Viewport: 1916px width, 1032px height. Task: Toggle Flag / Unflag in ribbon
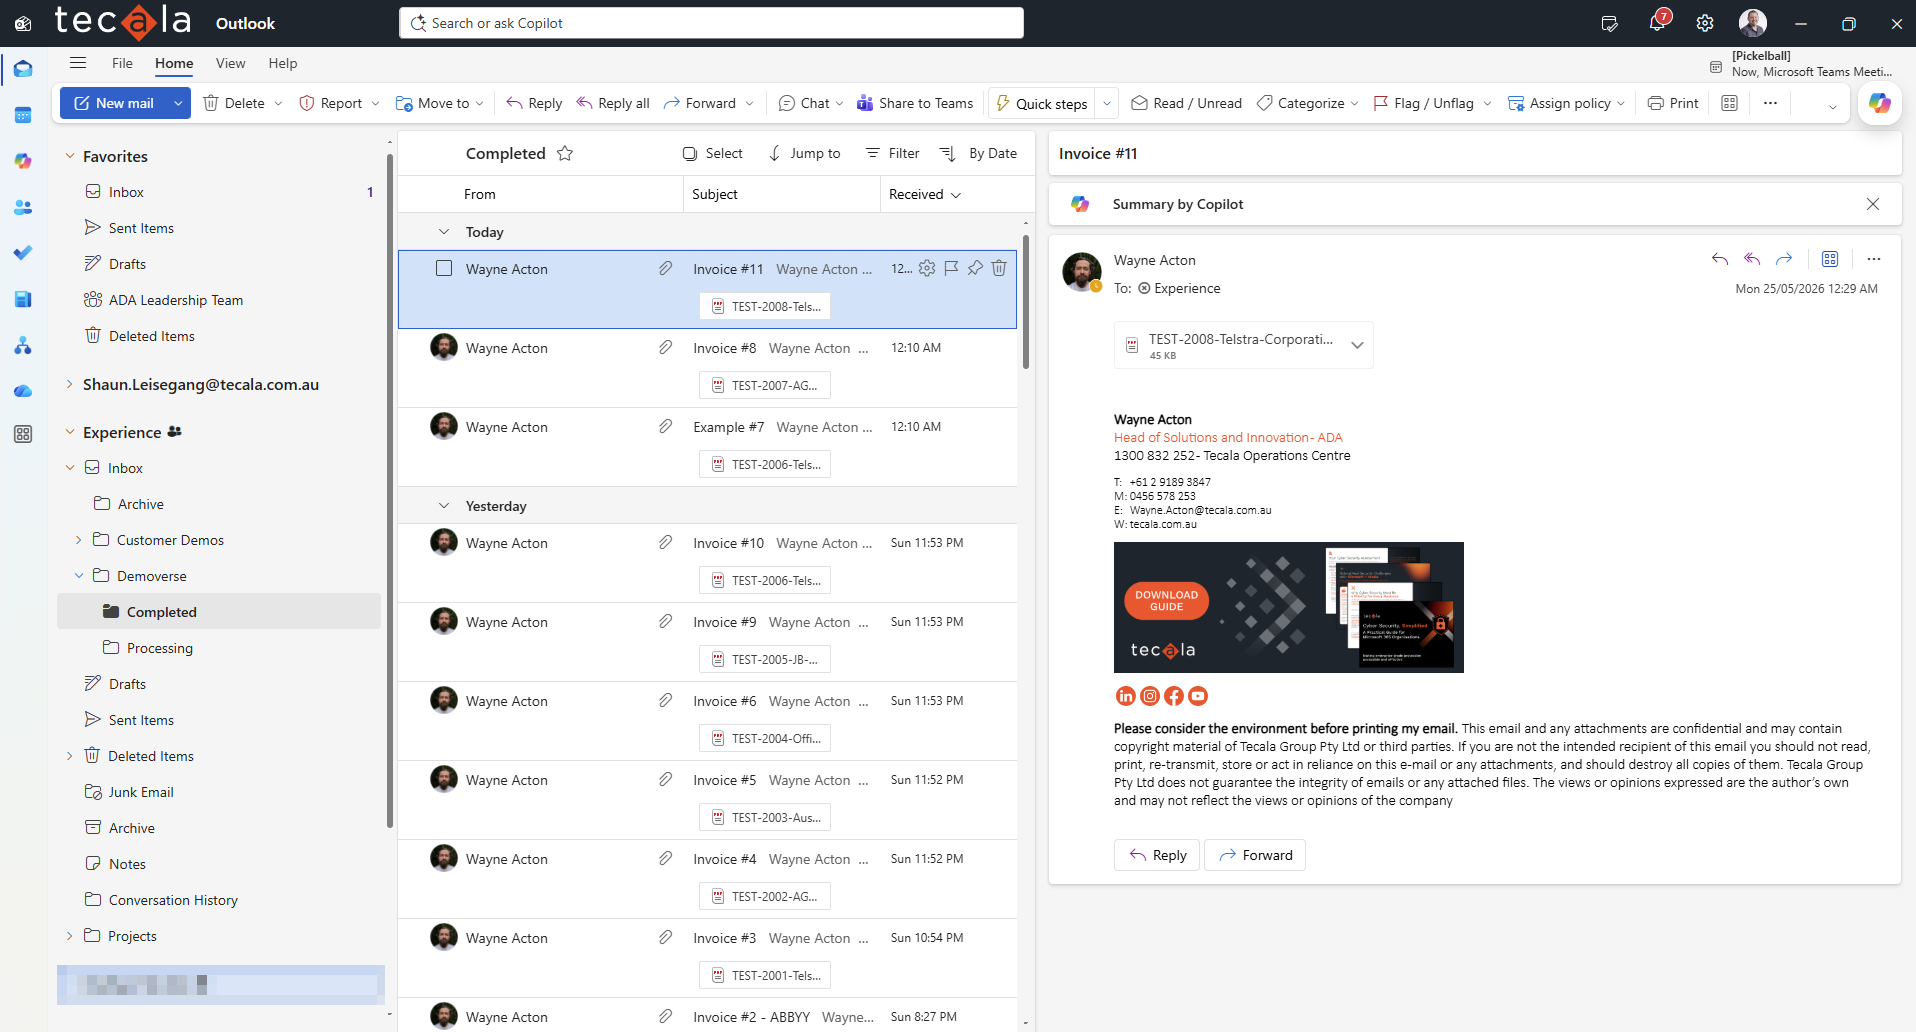[x=1424, y=103]
